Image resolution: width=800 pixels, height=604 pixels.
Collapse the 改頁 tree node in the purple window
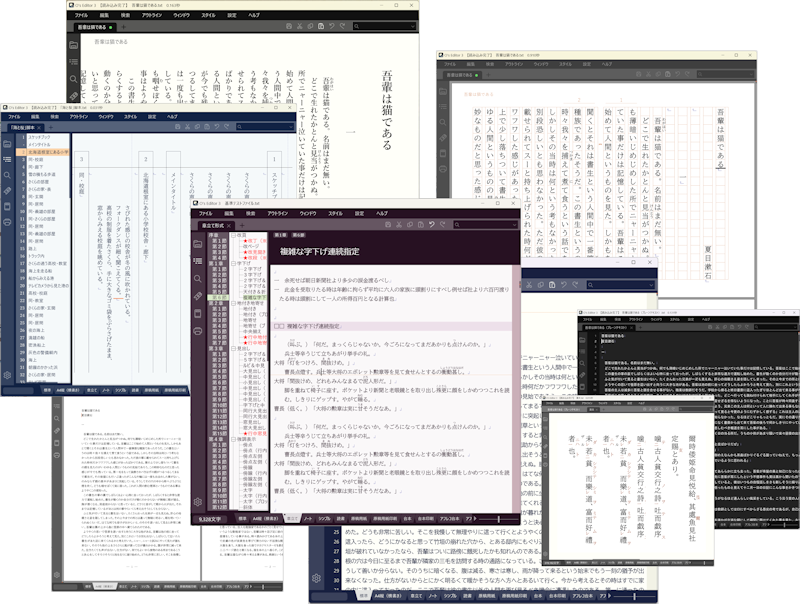click(234, 235)
